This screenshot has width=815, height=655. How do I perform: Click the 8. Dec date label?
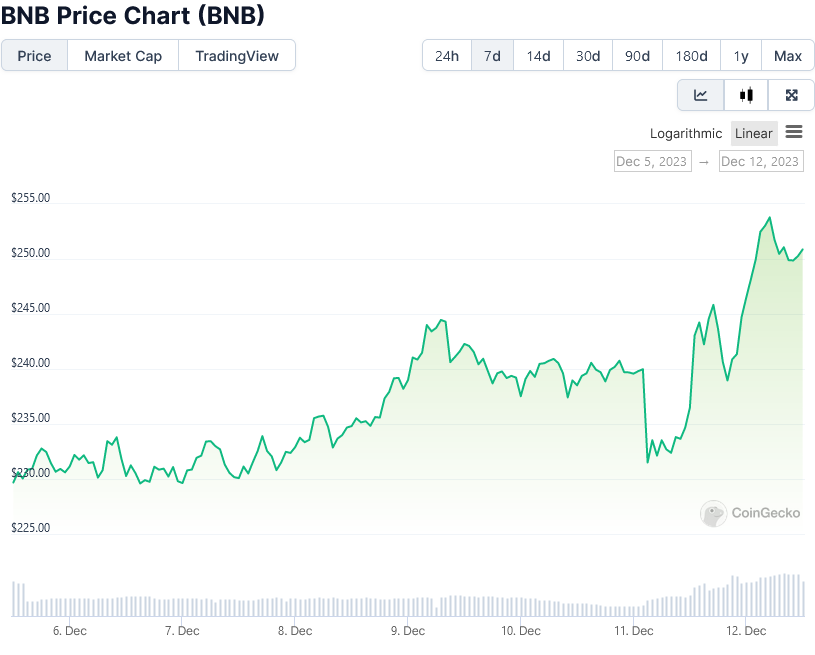pos(295,631)
